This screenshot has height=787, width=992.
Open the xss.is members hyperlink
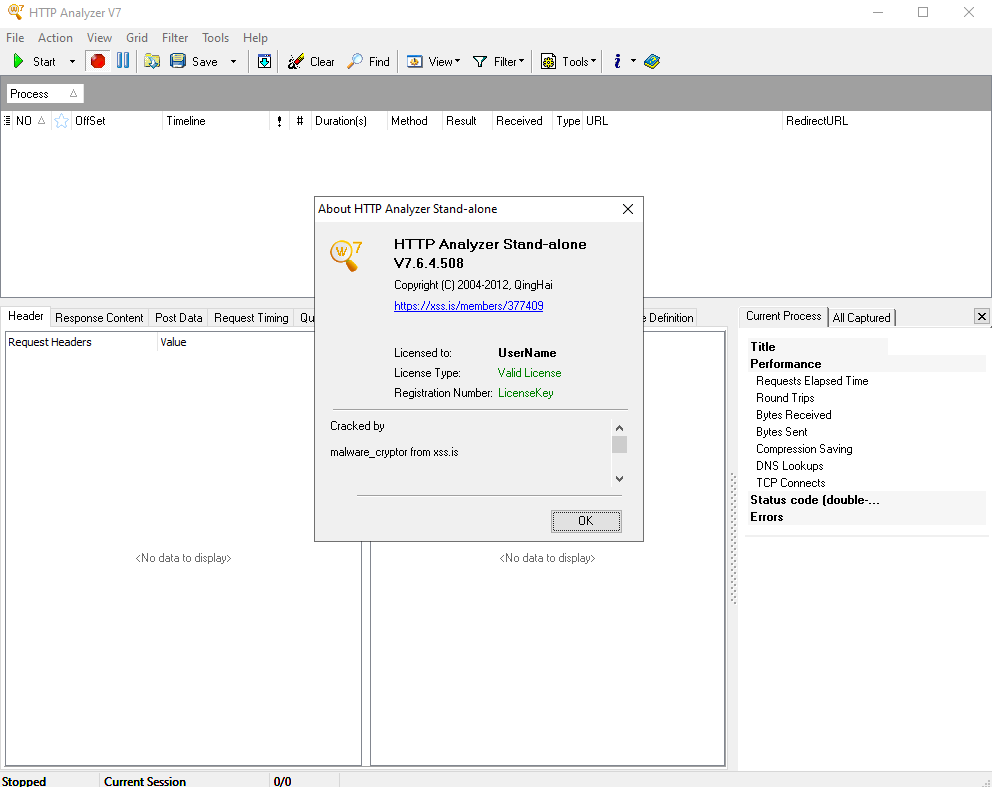coord(469,306)
